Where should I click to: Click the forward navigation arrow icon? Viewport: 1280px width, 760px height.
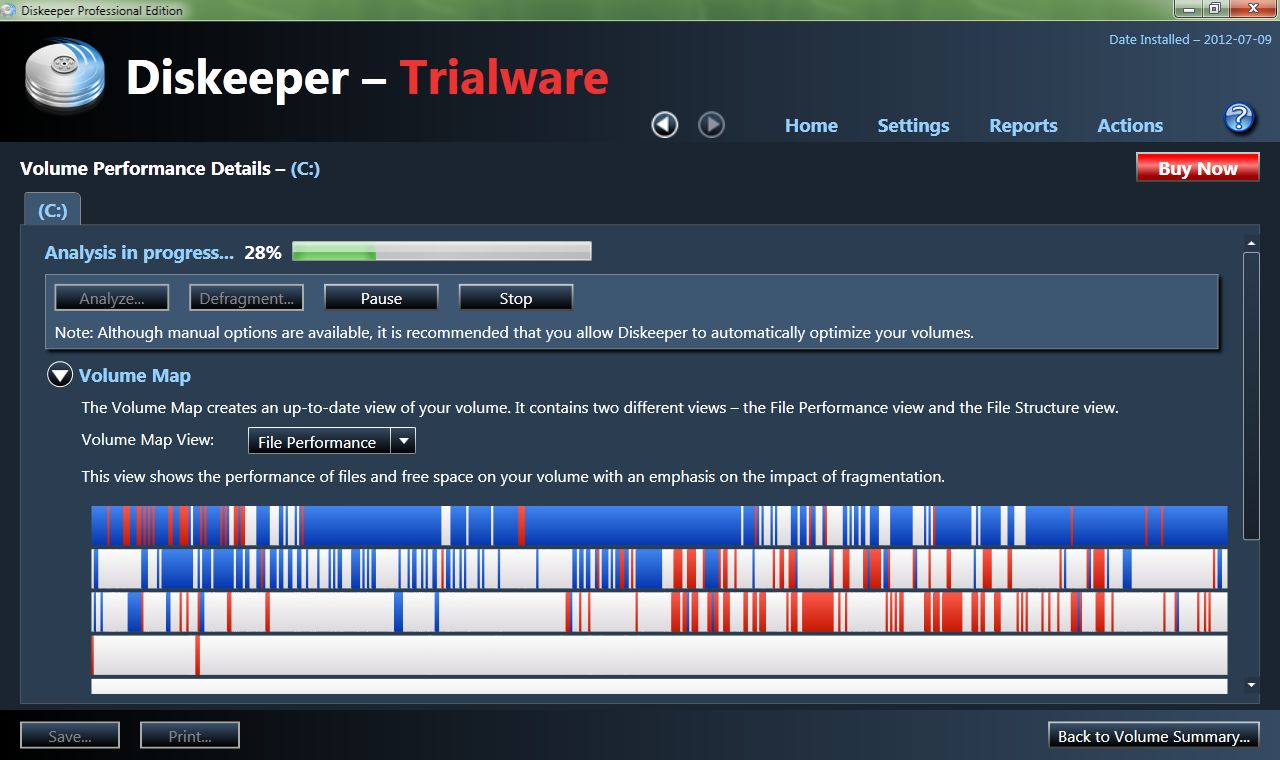click(711, 125)
